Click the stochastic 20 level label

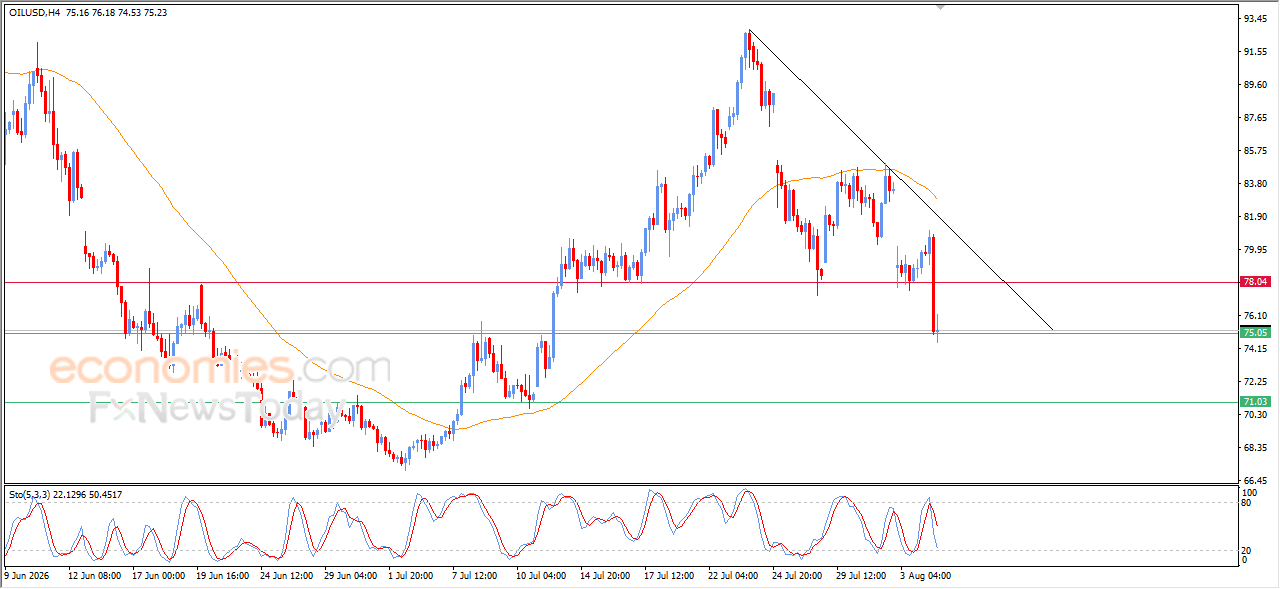[1246, 550]
